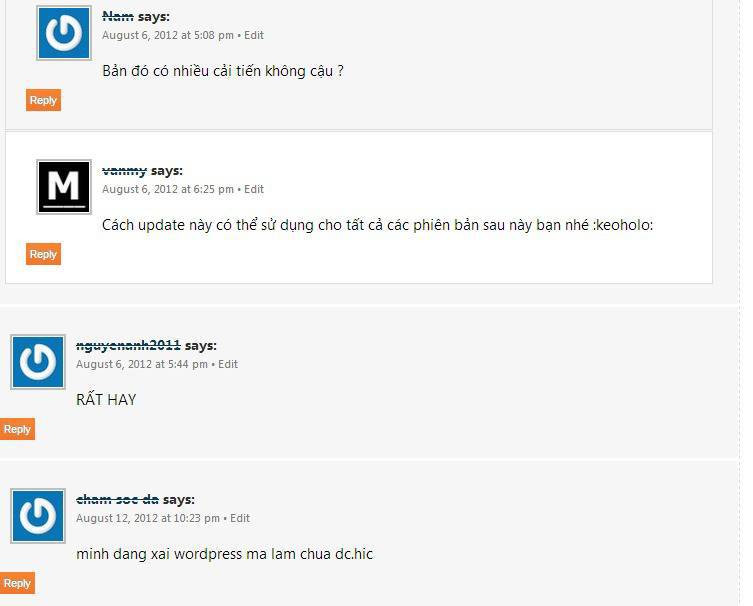Open permalink August 12, 2012 at 10:23 pm

tap(148, 518)
